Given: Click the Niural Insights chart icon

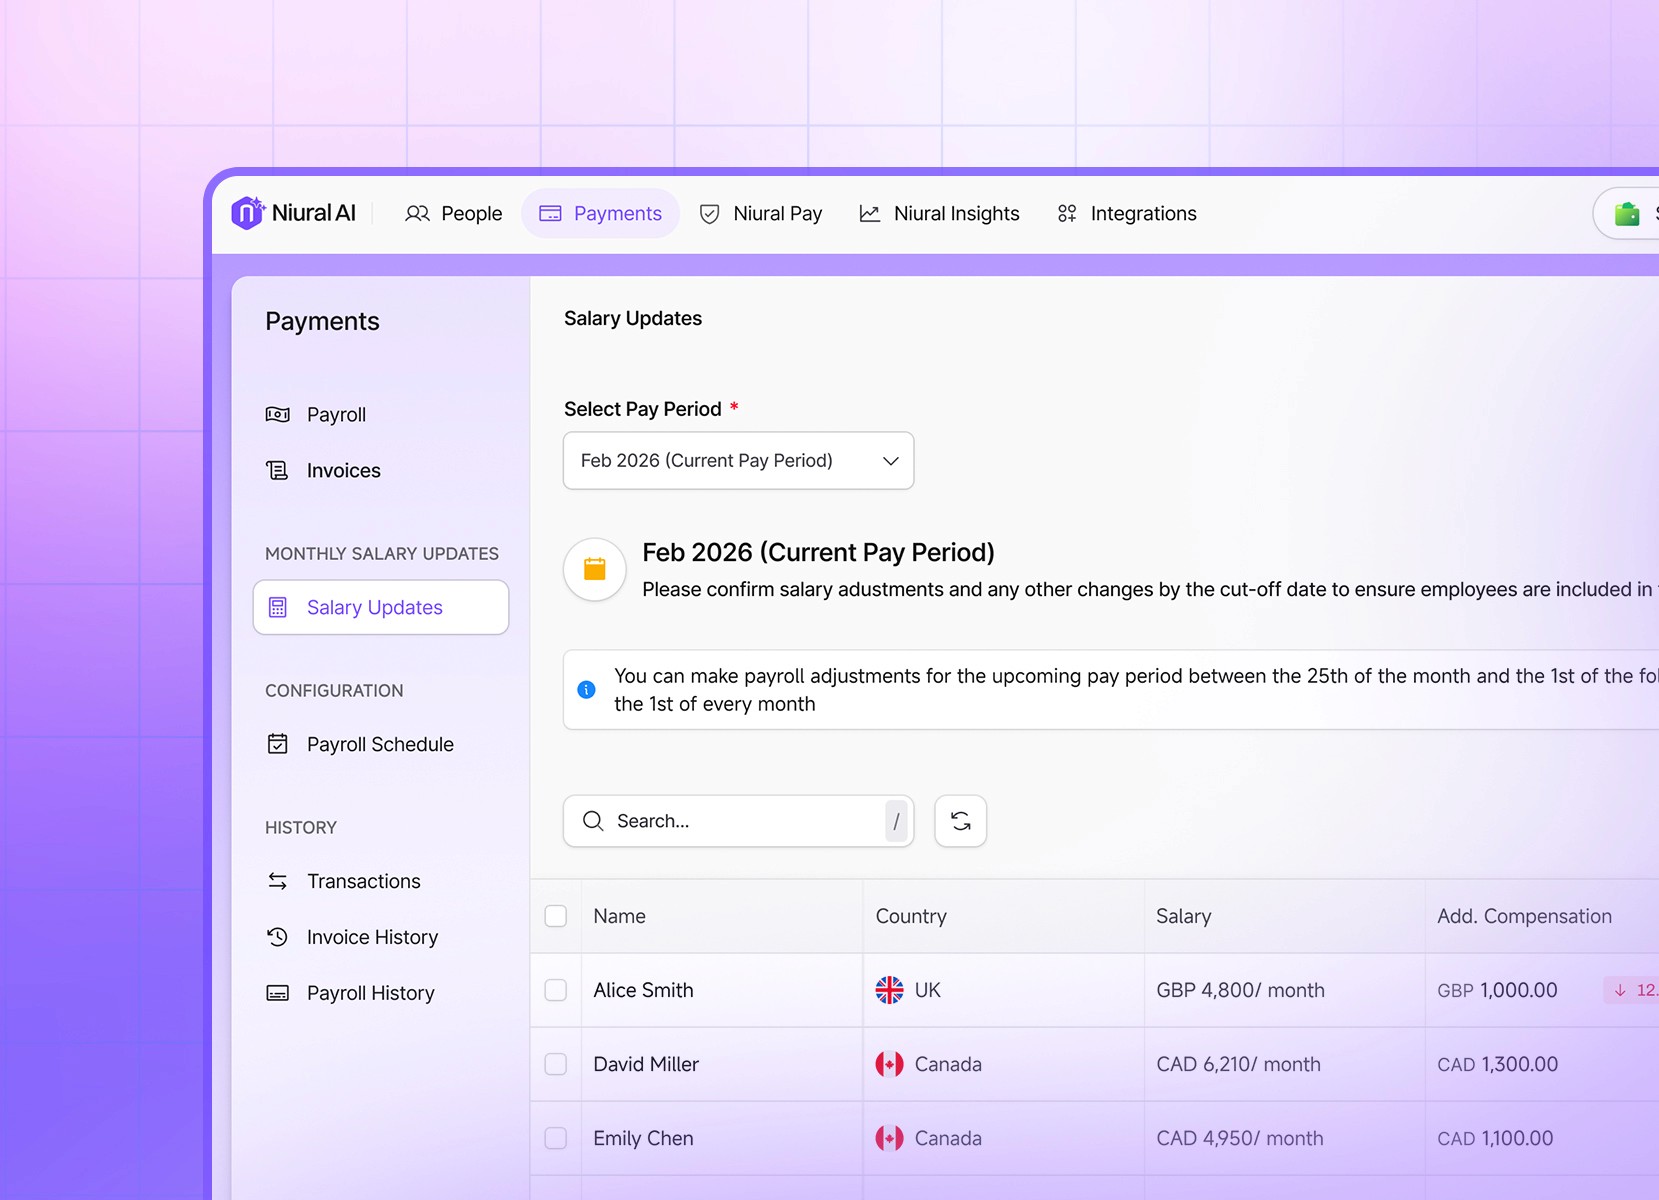Looking at the screenshot, I should 870,213.
